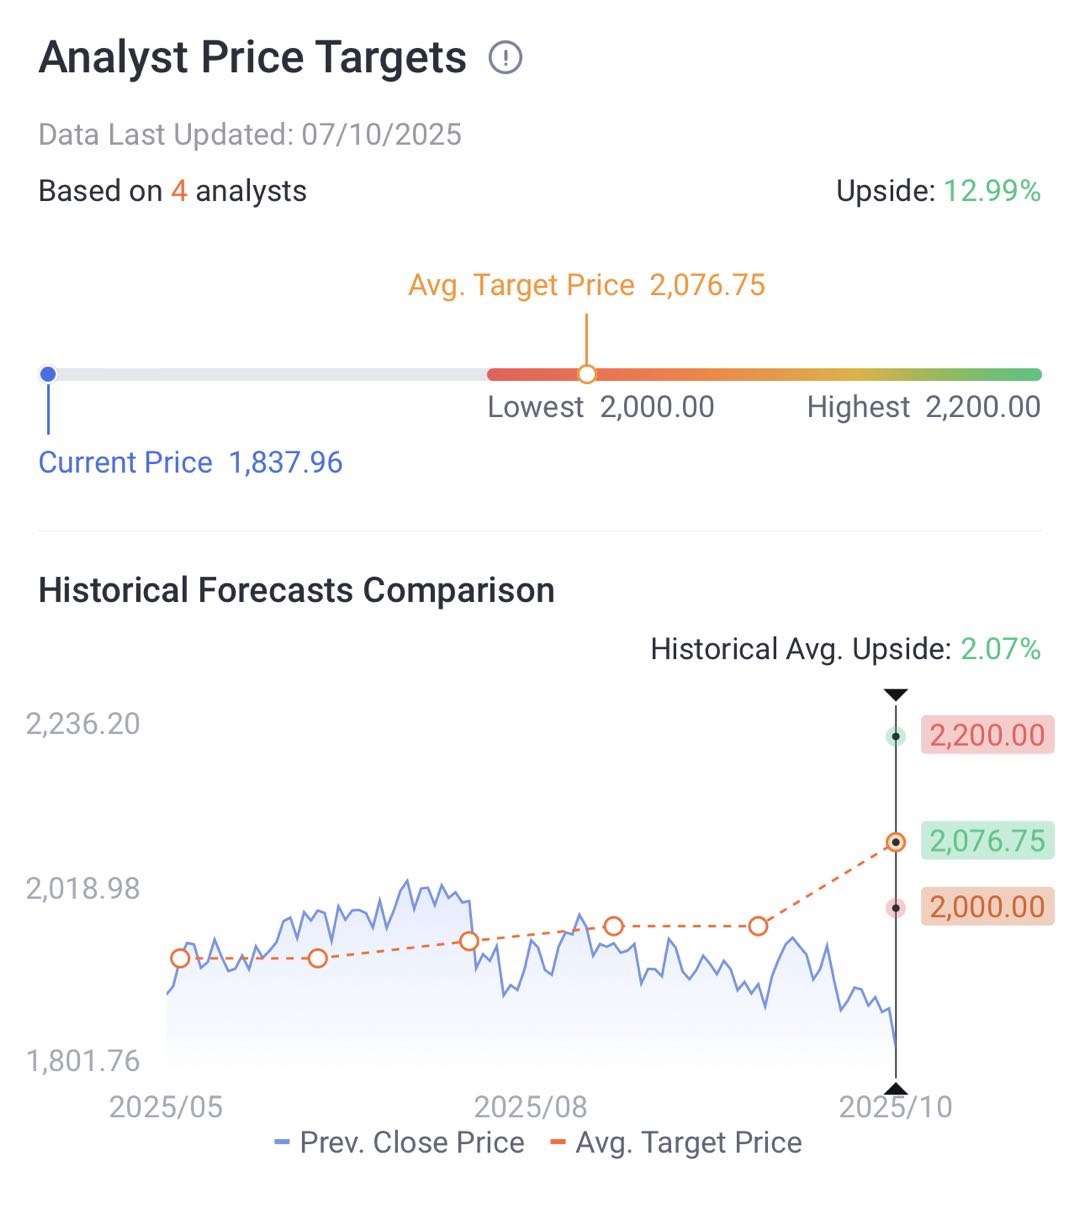Click the 2,000.00 lowest target label on chart
Viewport: 1080px width, 1209px height.
coord(986,907)
